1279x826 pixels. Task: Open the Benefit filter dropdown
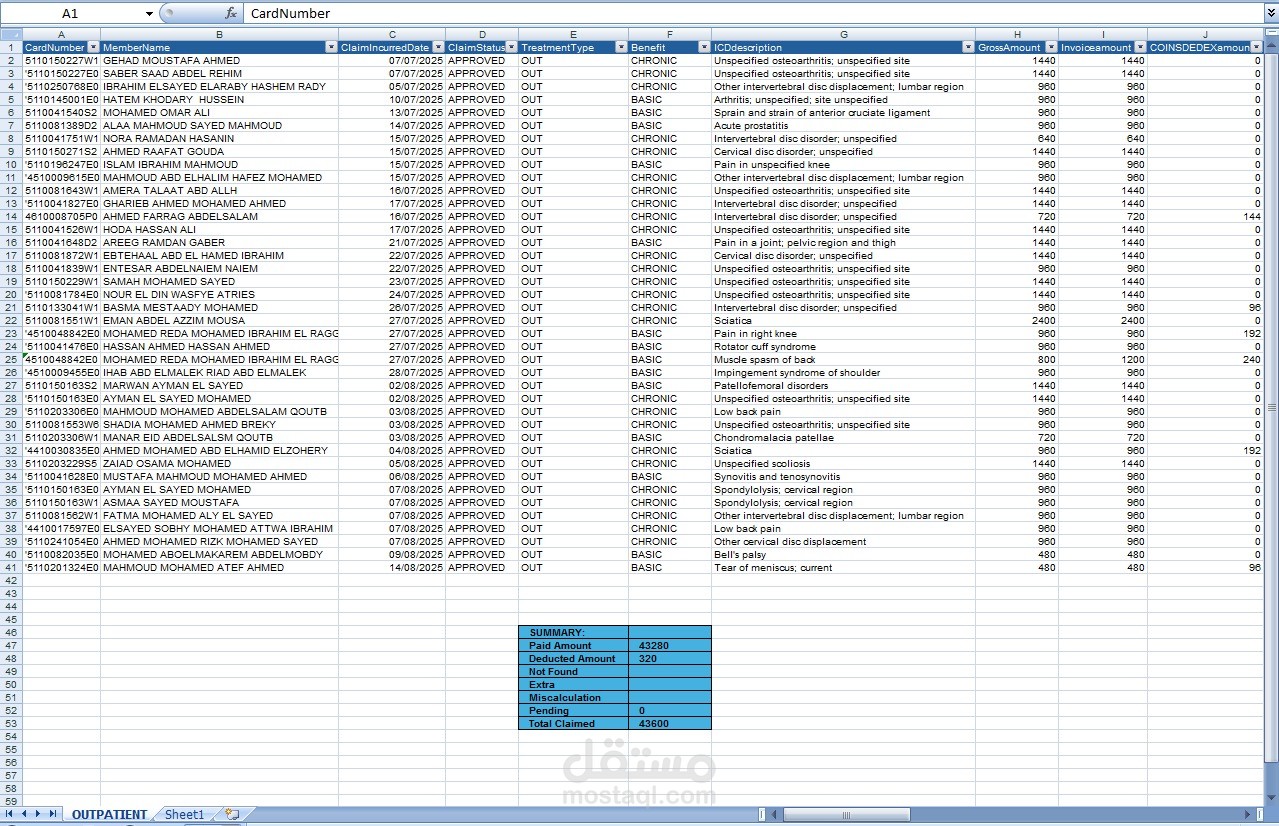tap(705, 47)
